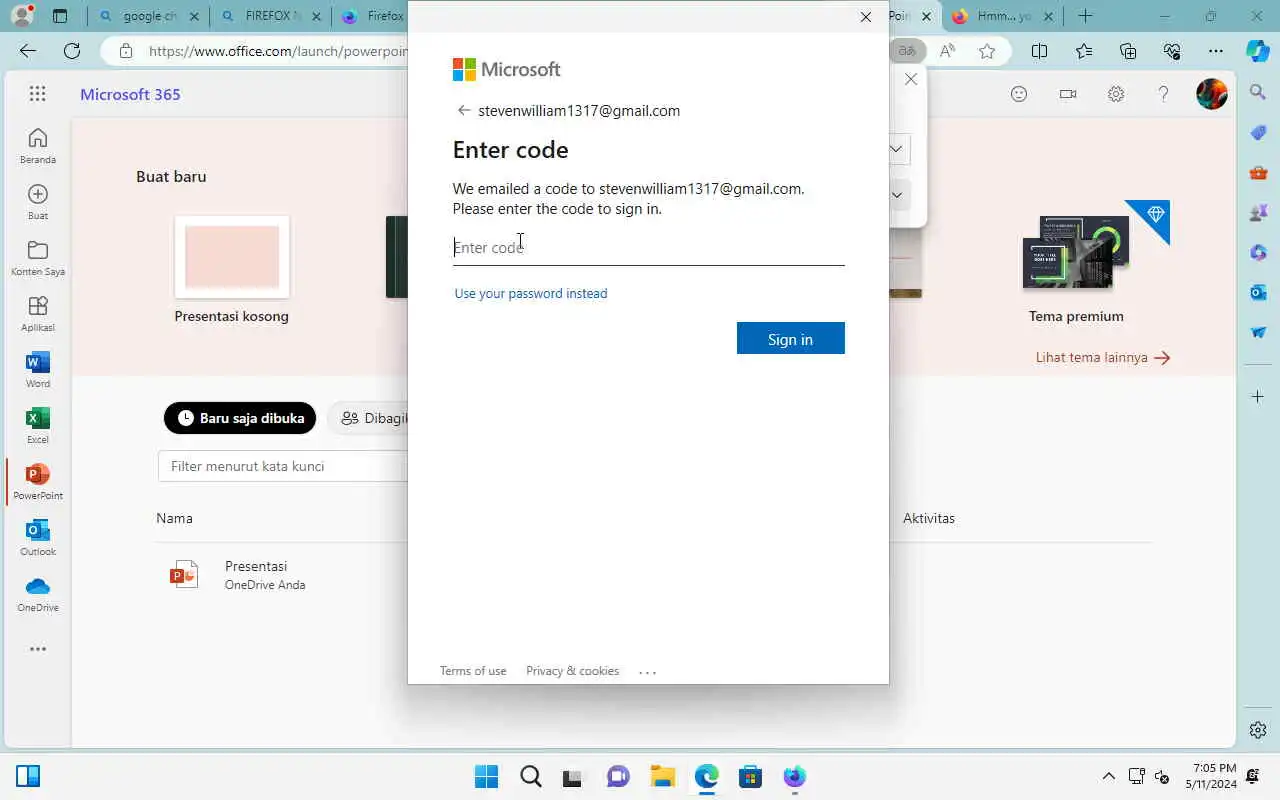The image size is (1280, 800).
Task: Open Konten Saya in the sidebar
Action: [x=38, y=258]
